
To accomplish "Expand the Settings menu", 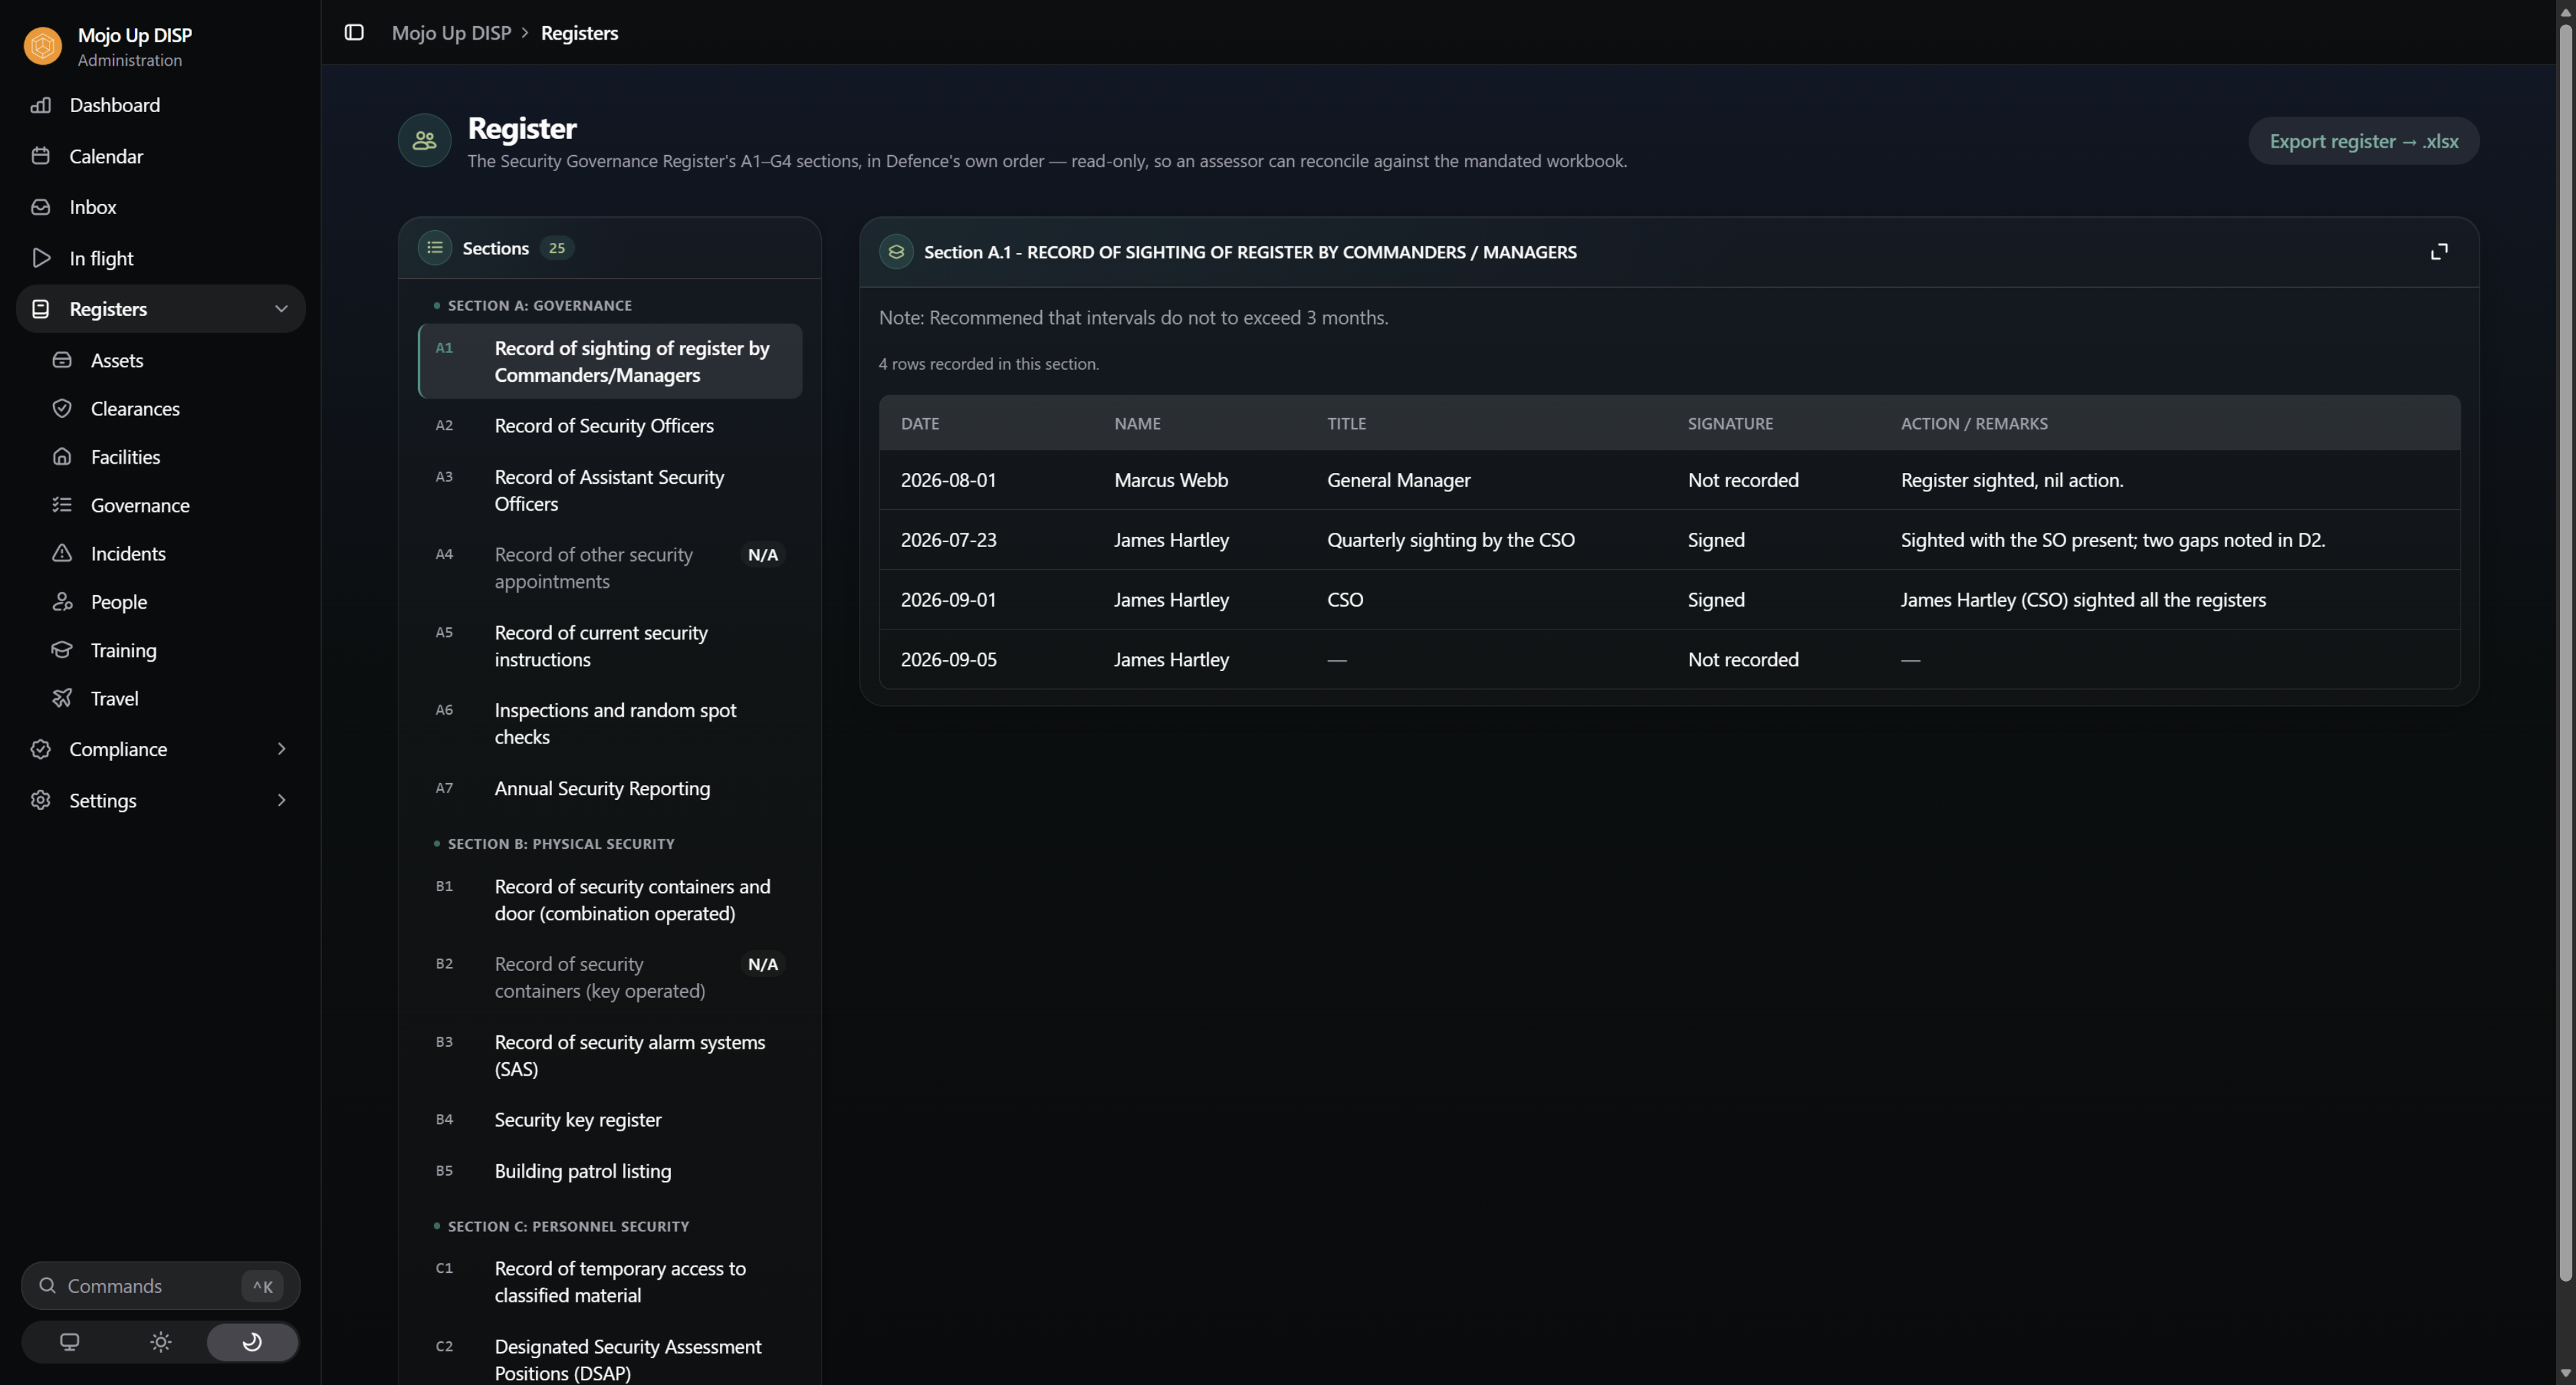I will [160, 800].
